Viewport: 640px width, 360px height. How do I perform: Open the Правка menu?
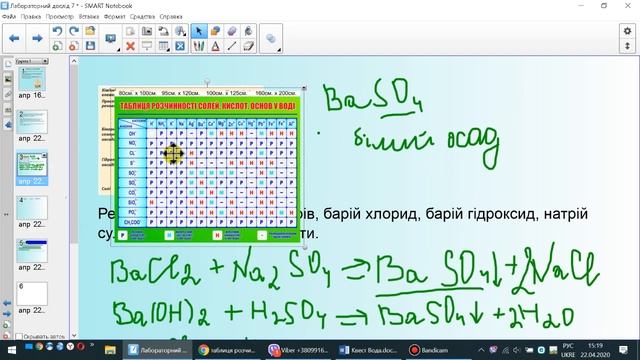tap(31, 17)
